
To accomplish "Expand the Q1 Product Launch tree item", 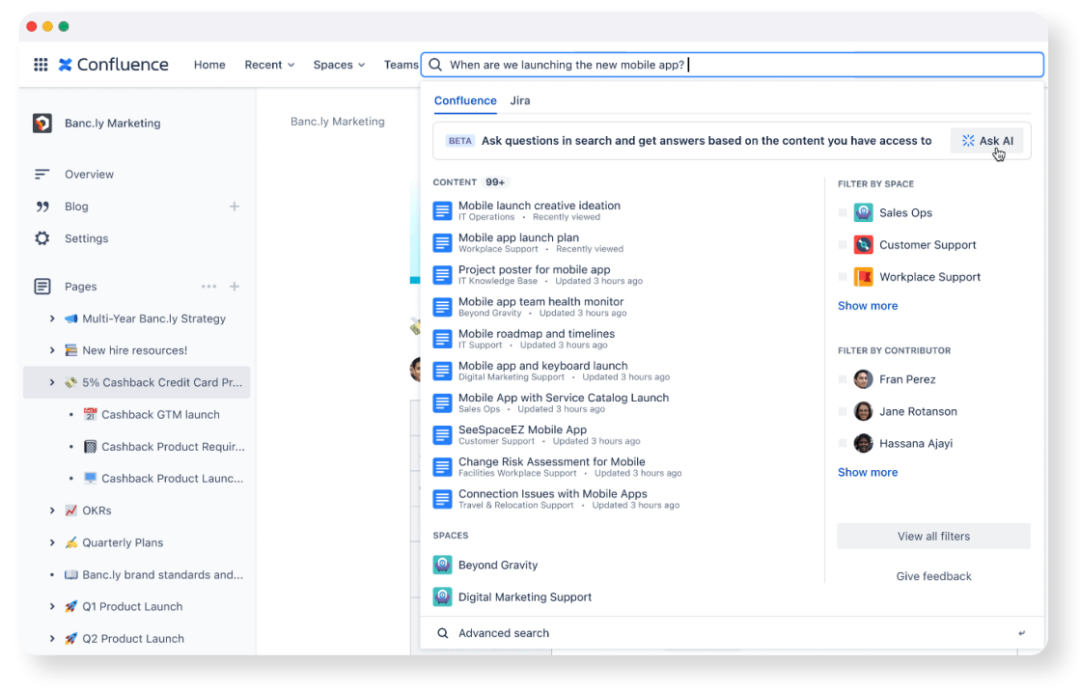I will [51, 606].
